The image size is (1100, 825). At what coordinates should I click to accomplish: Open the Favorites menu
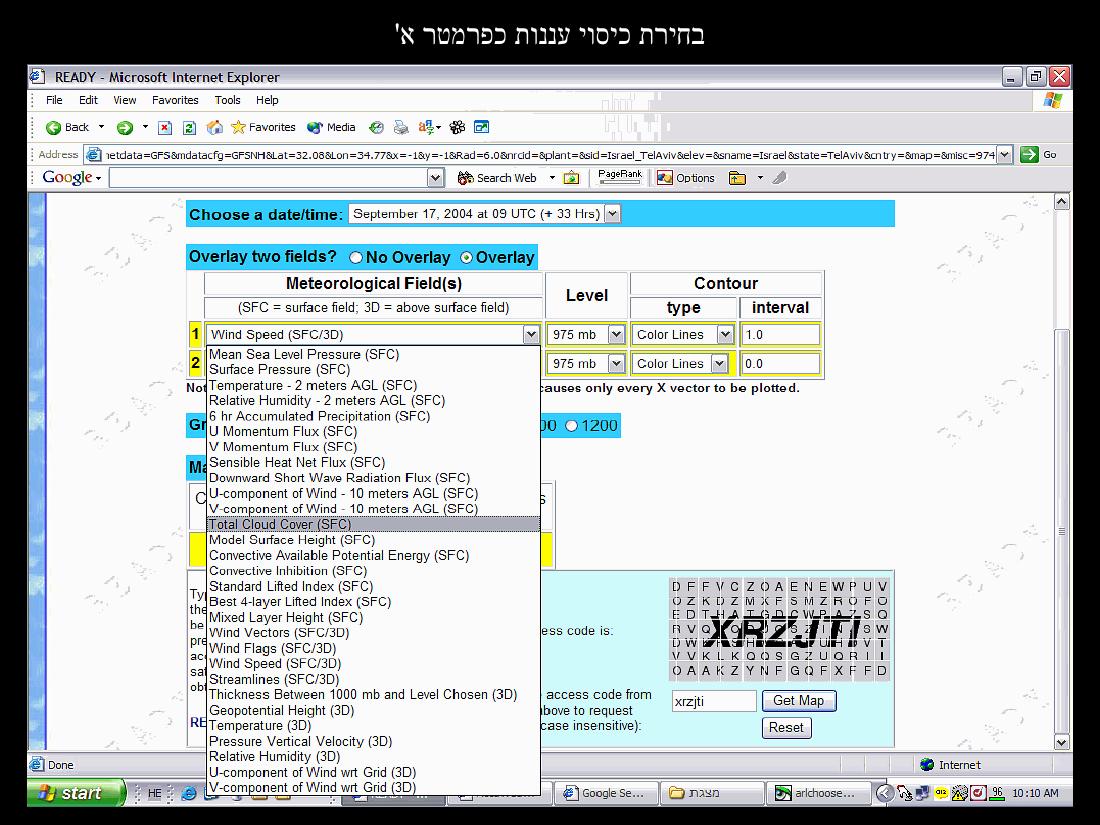coord(175,100)
